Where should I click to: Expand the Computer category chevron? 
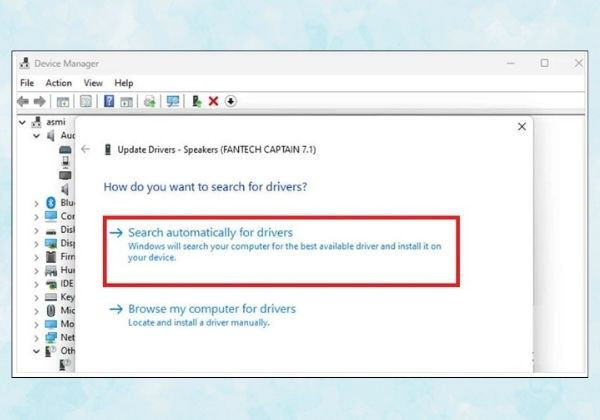(36, 217)
